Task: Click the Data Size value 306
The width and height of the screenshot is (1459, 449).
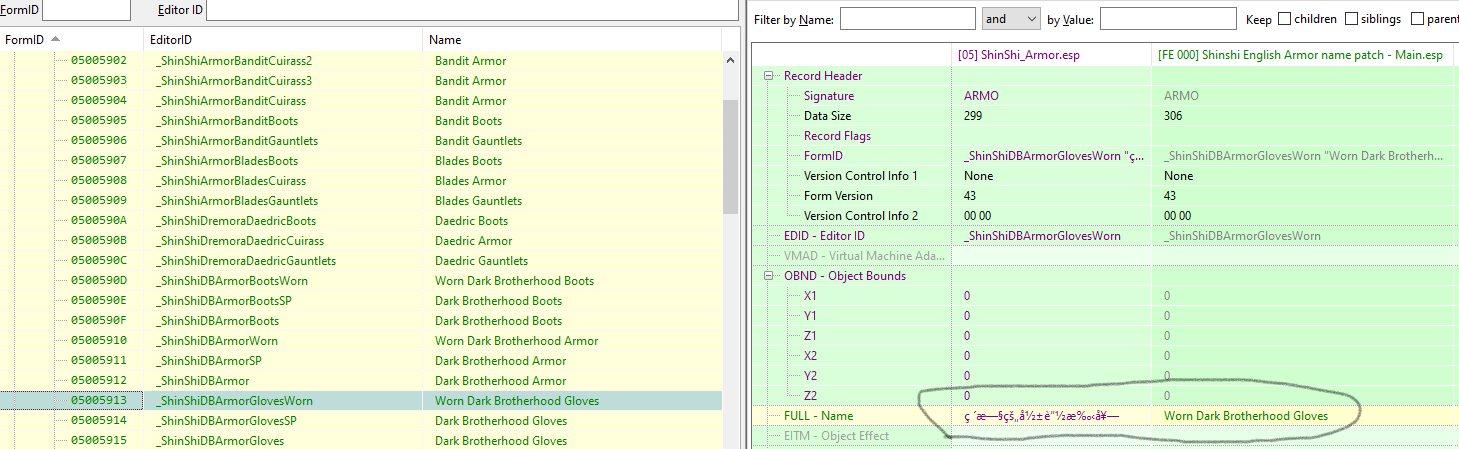Action: 1173,116
